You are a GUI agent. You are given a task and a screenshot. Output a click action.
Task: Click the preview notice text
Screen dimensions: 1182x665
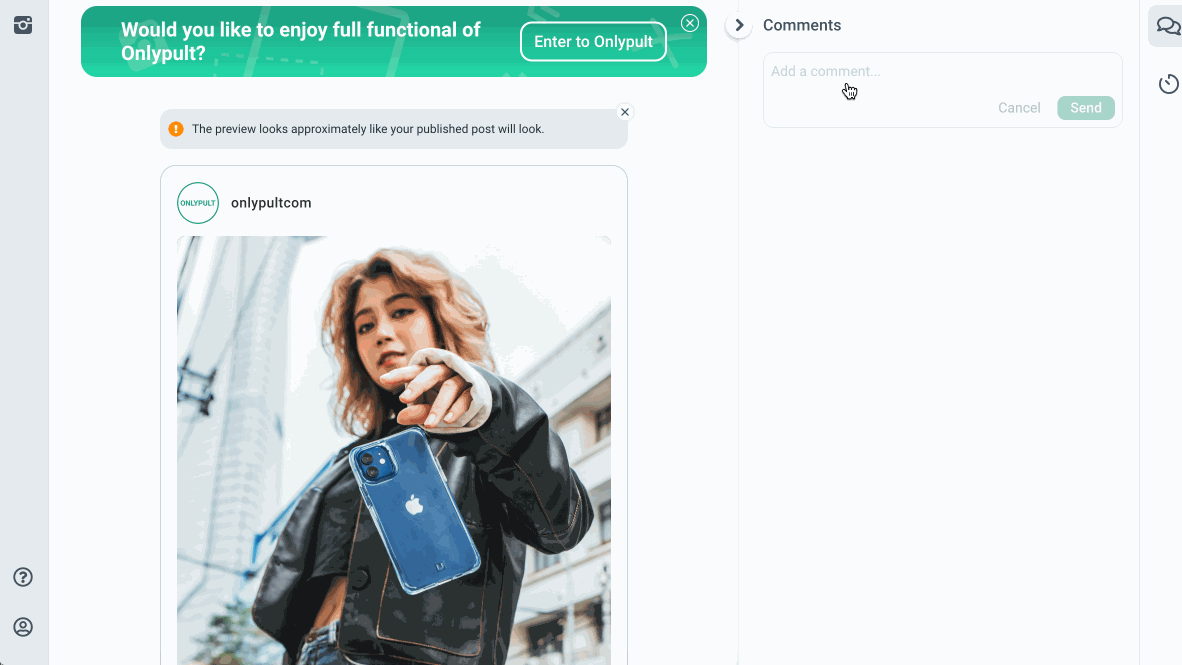point(368,129)
